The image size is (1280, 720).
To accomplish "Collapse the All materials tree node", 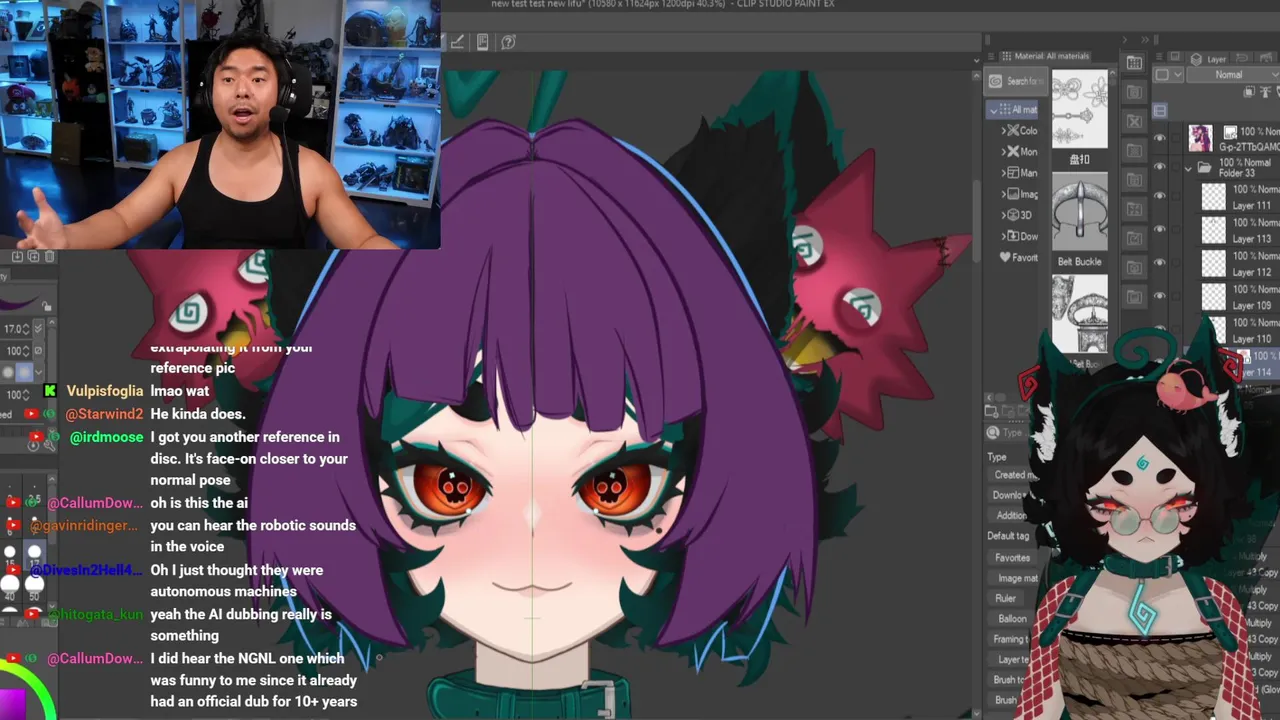I will pos(993,110).
